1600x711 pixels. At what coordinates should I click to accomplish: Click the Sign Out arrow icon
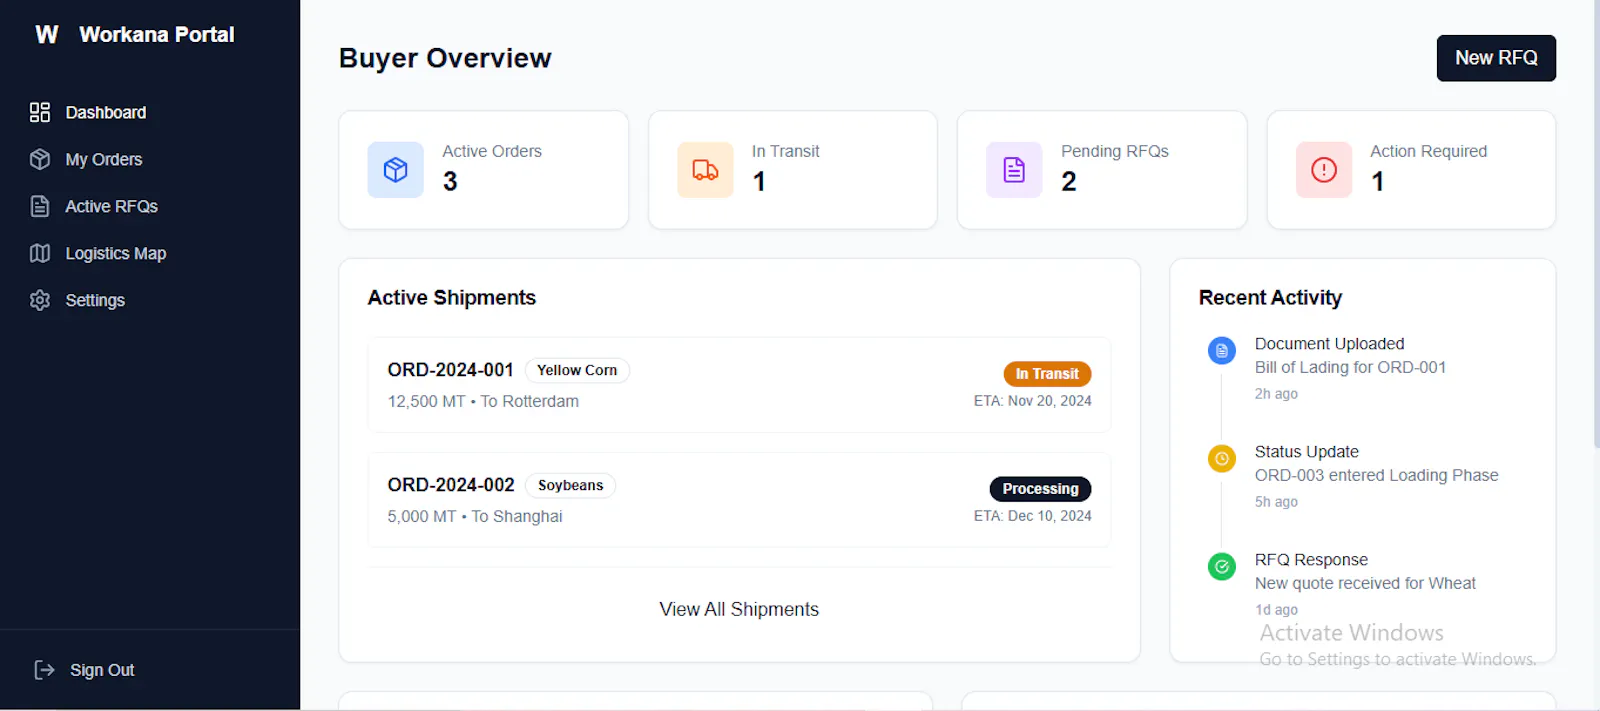pyautogui.click(x=45, y=670)
